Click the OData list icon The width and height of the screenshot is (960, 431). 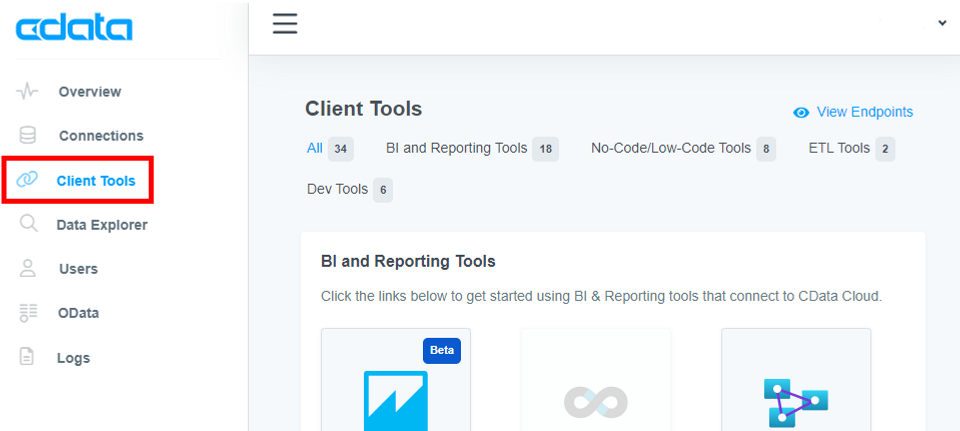pyautogui.click(x=28, y=313)
